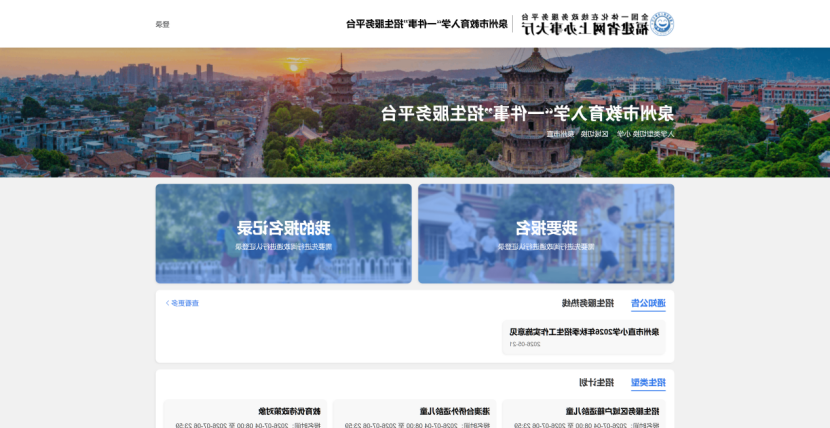830x428 pixels.
Task: Click the chevron arrow beside 查看更多
Action: pyautogui.click(x=167, y=303)
